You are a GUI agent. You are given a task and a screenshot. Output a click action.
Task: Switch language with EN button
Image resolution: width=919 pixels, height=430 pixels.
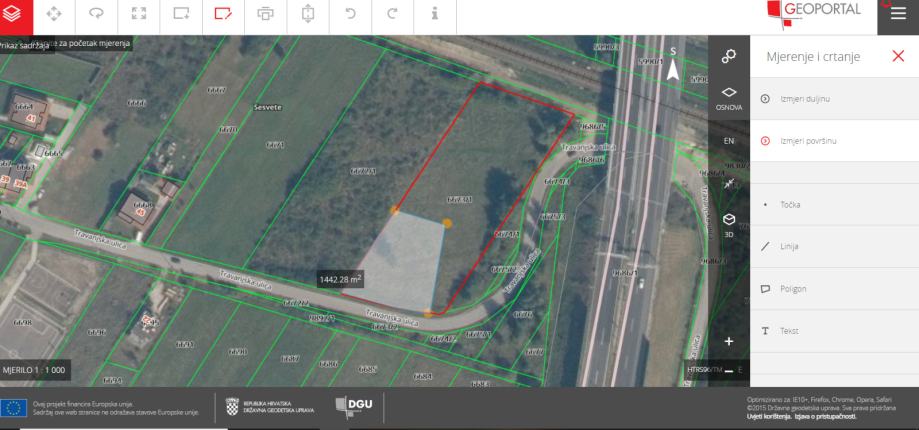tap(729, 141)
